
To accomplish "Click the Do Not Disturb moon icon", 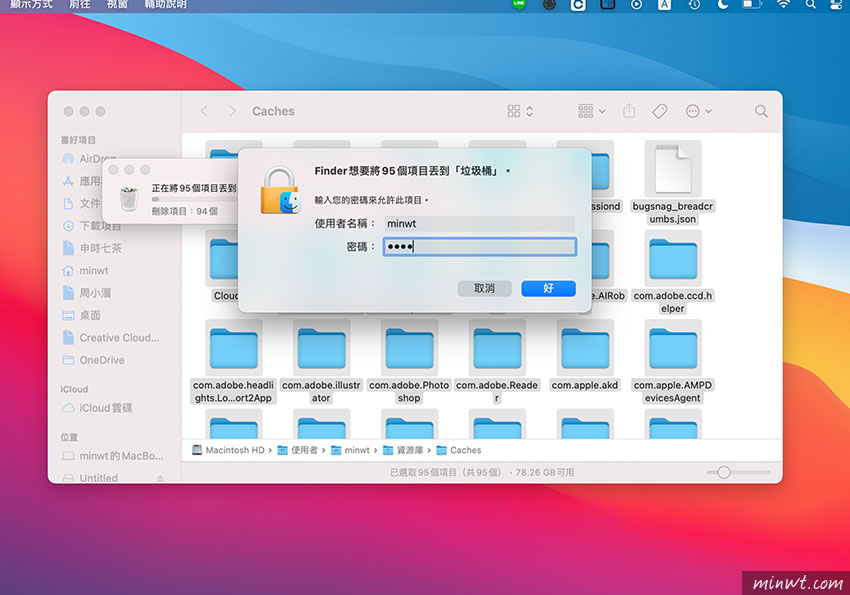I will [x=723, y=4].
